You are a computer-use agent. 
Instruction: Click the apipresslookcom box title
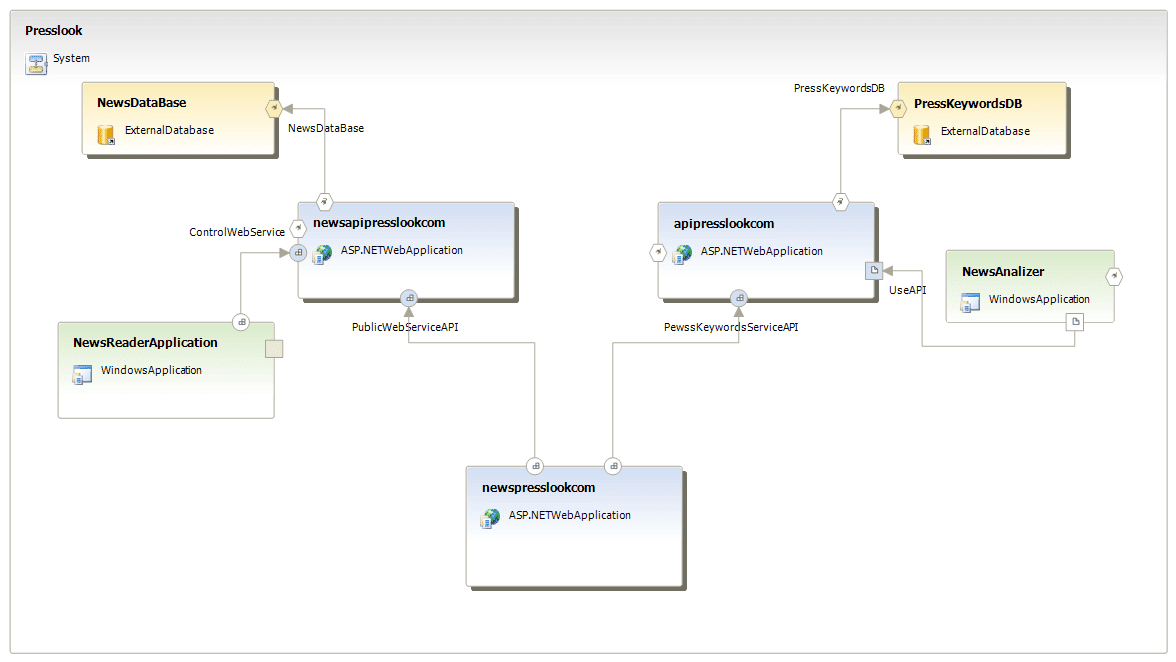(724, 223)
